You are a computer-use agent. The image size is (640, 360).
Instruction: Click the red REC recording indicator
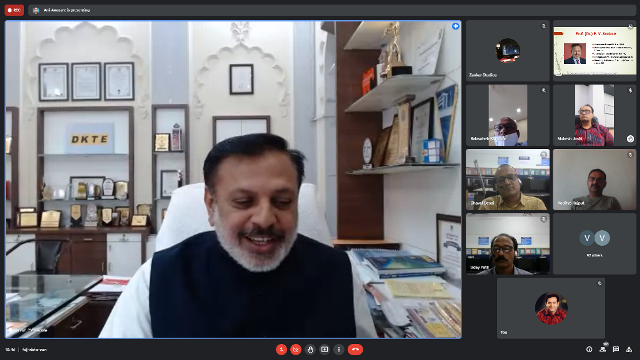pos(14,10)
